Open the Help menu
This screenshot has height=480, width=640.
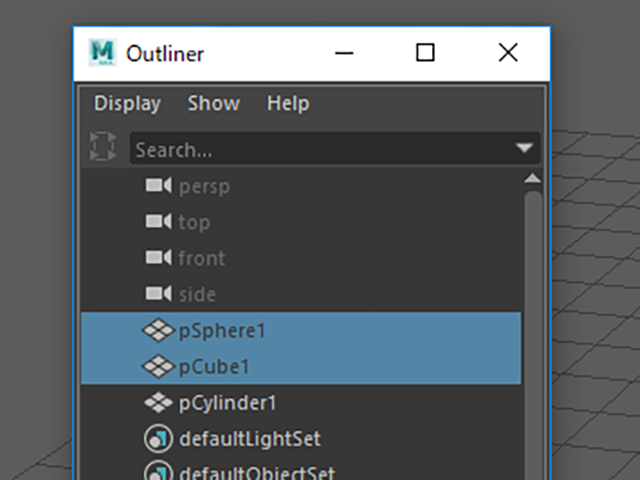pyautogui.click(x=288, y=103)
